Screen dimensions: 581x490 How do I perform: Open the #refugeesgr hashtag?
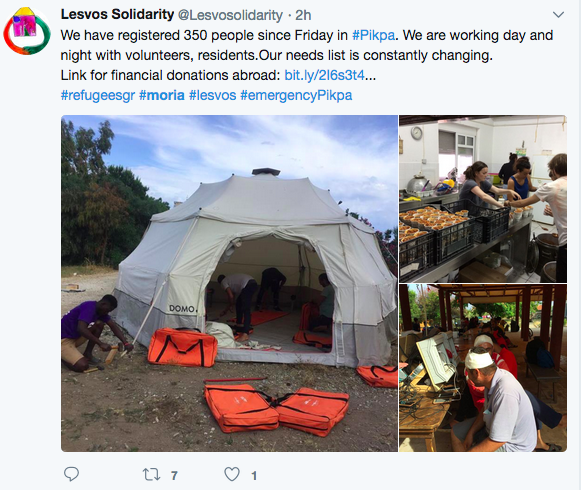98,95
